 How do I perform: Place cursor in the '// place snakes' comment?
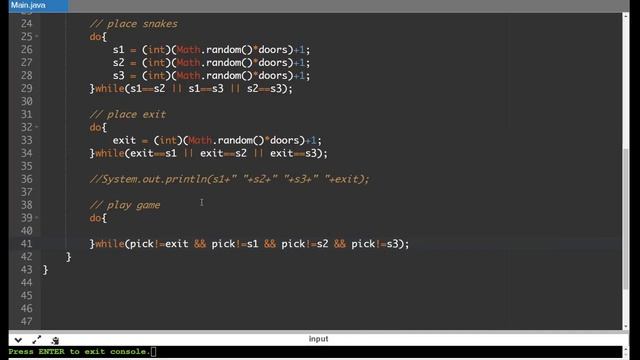133,24
